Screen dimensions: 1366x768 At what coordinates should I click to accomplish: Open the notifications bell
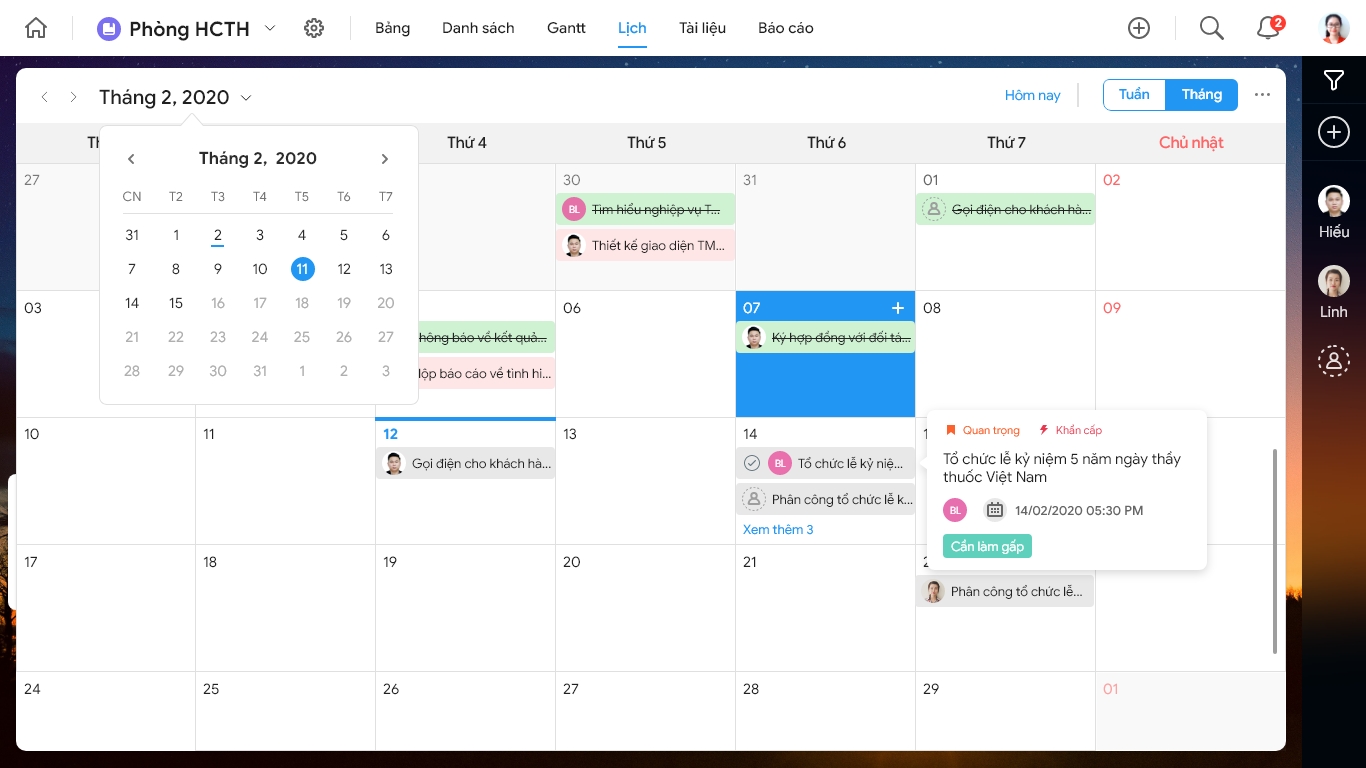click(x=1269, y=28)
